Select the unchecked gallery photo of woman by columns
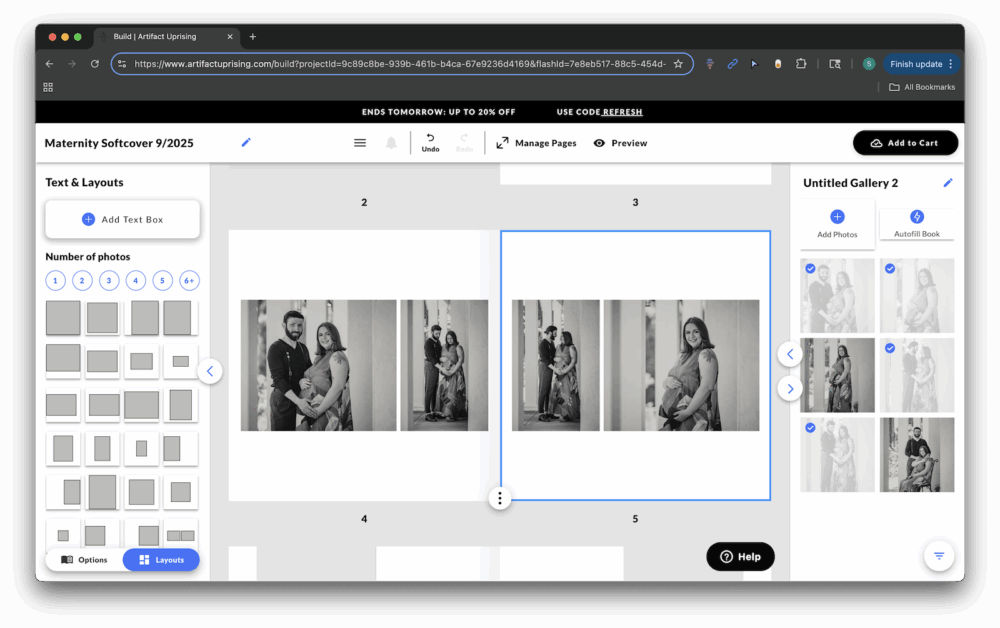The height and width of the screenshot is (628, 1000). point(837,375)
